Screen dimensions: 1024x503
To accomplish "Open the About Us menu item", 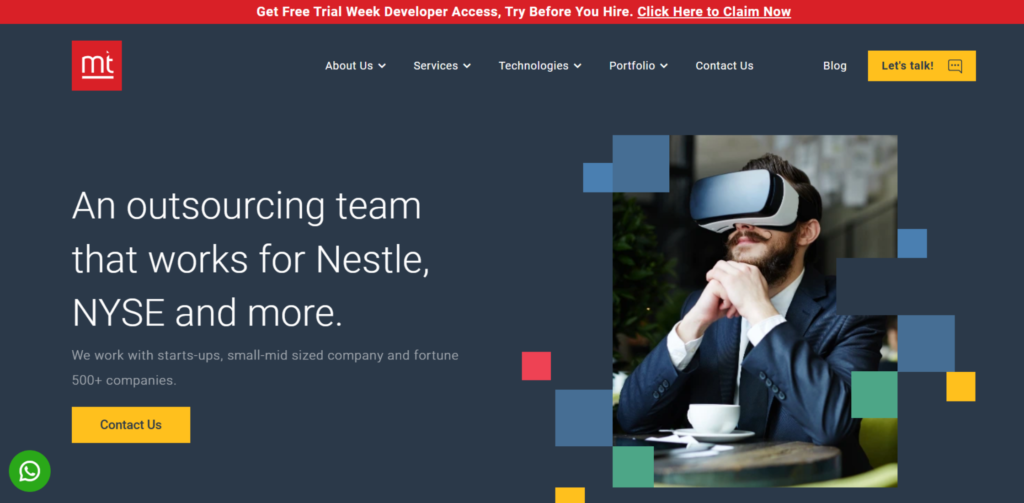I will click(349, 66).
